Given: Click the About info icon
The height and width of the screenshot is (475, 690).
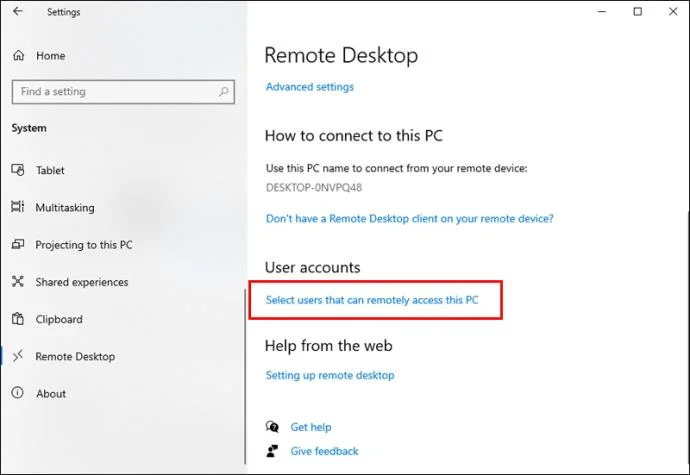Looking at the screenshot, I should point(18,393).
